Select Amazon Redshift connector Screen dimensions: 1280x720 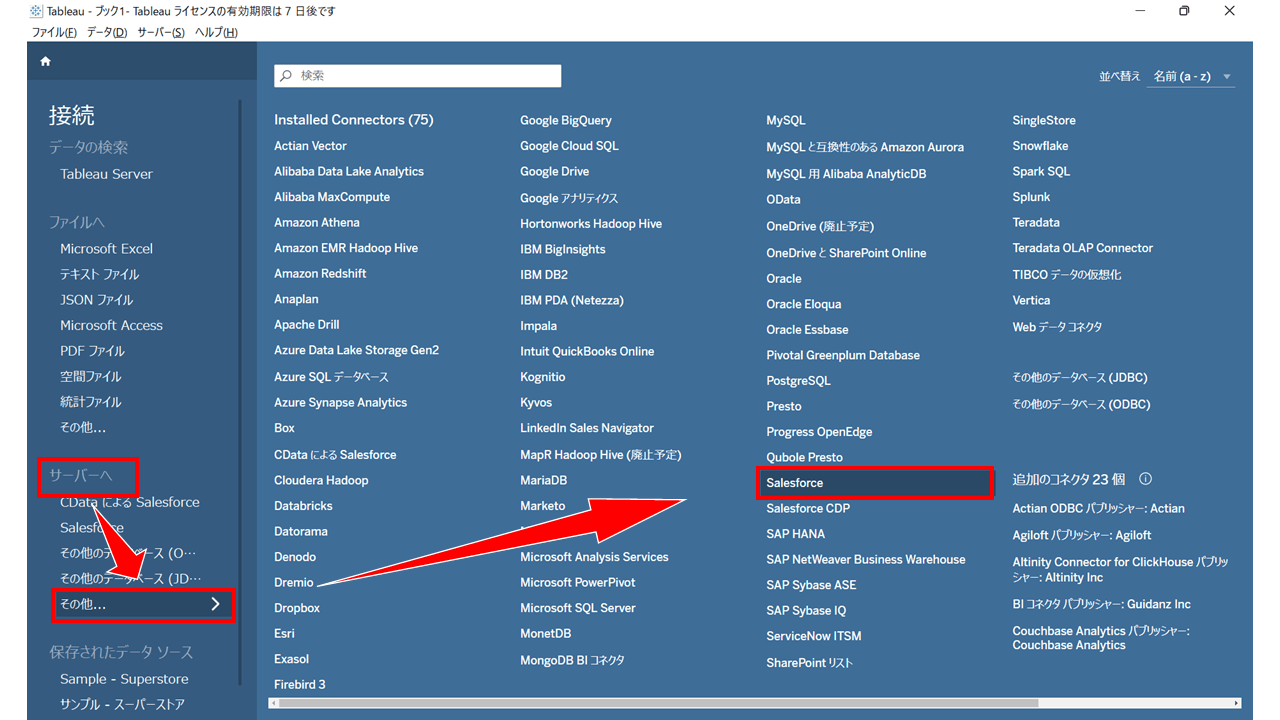(x=320, y=274)
